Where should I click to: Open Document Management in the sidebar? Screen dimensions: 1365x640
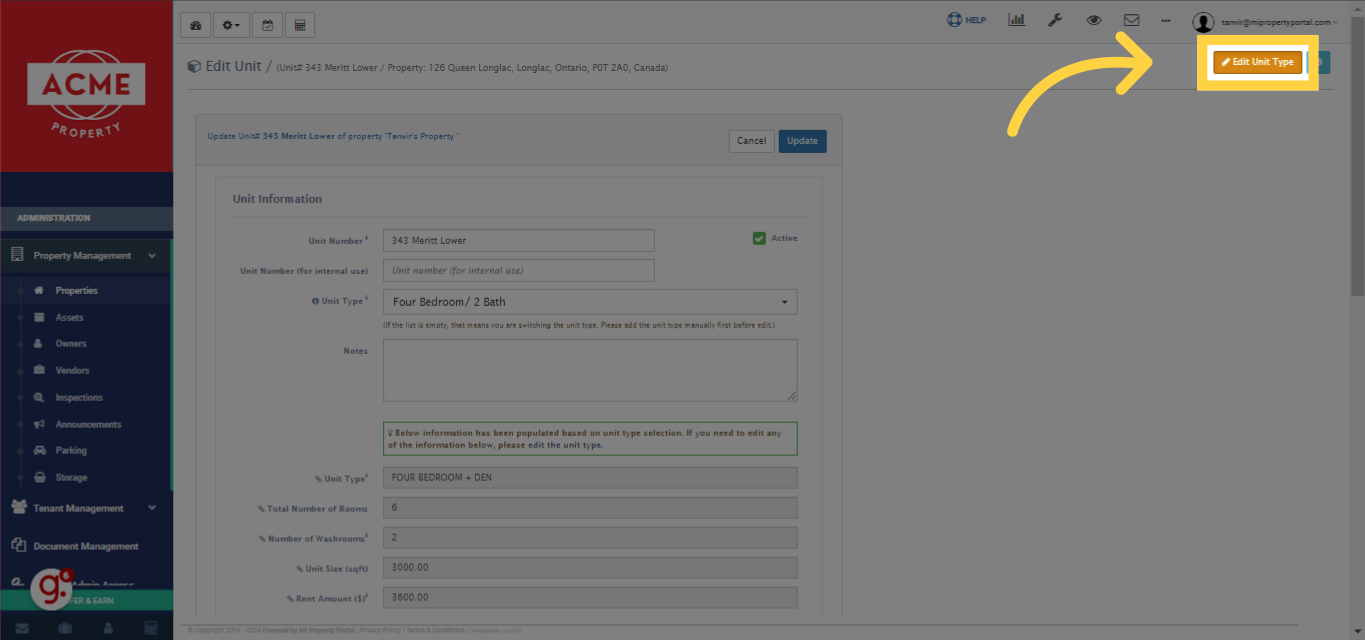[85, 546]
